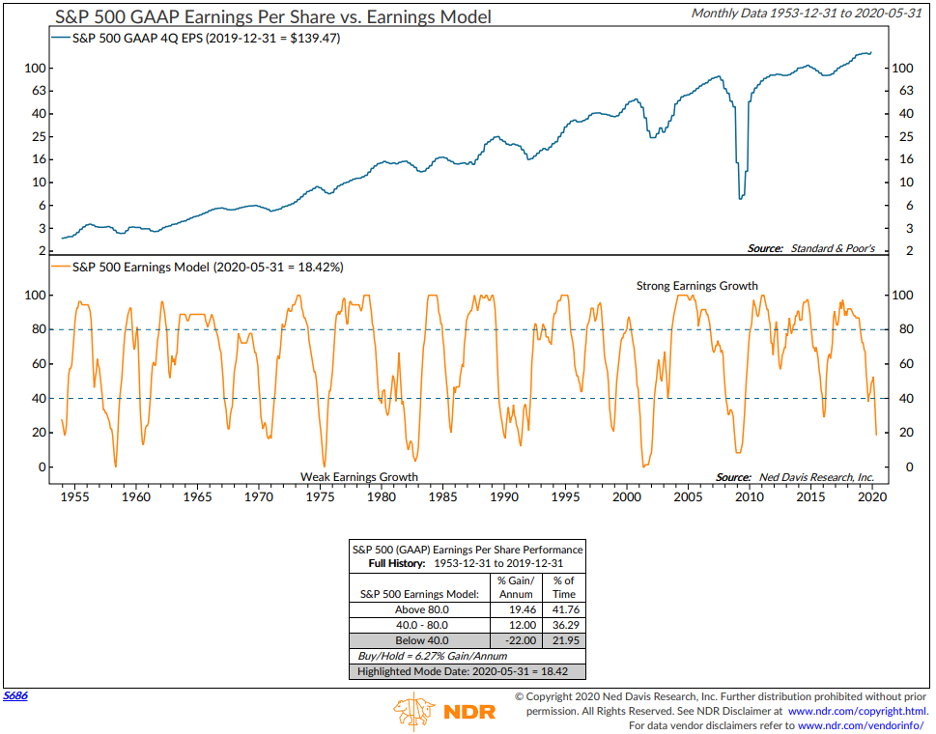Select the chart title S&P 500 GAAP Earnings Per Share
The height and width of the screenshot is (734, 936).
point(273,16)
